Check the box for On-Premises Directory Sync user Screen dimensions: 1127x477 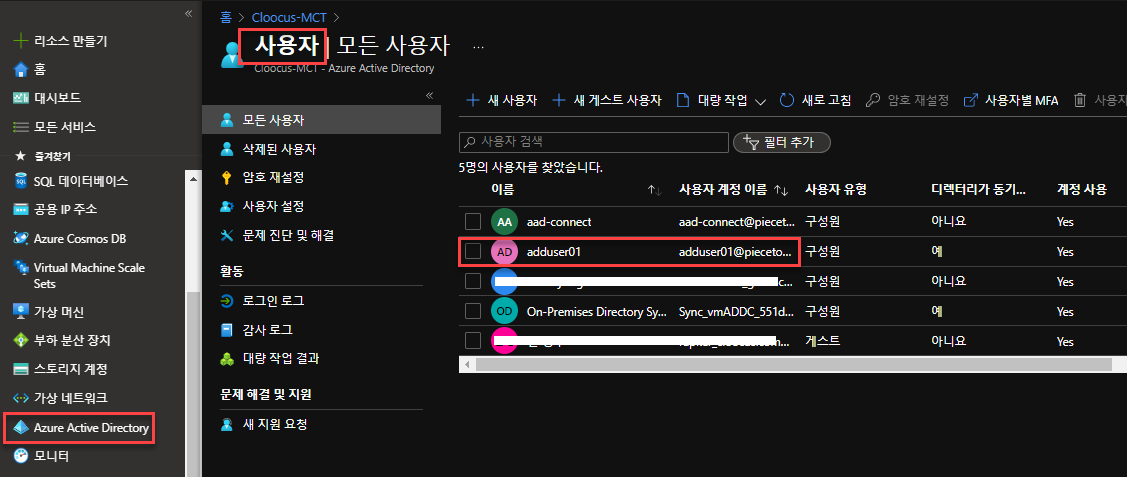point(472,311)
